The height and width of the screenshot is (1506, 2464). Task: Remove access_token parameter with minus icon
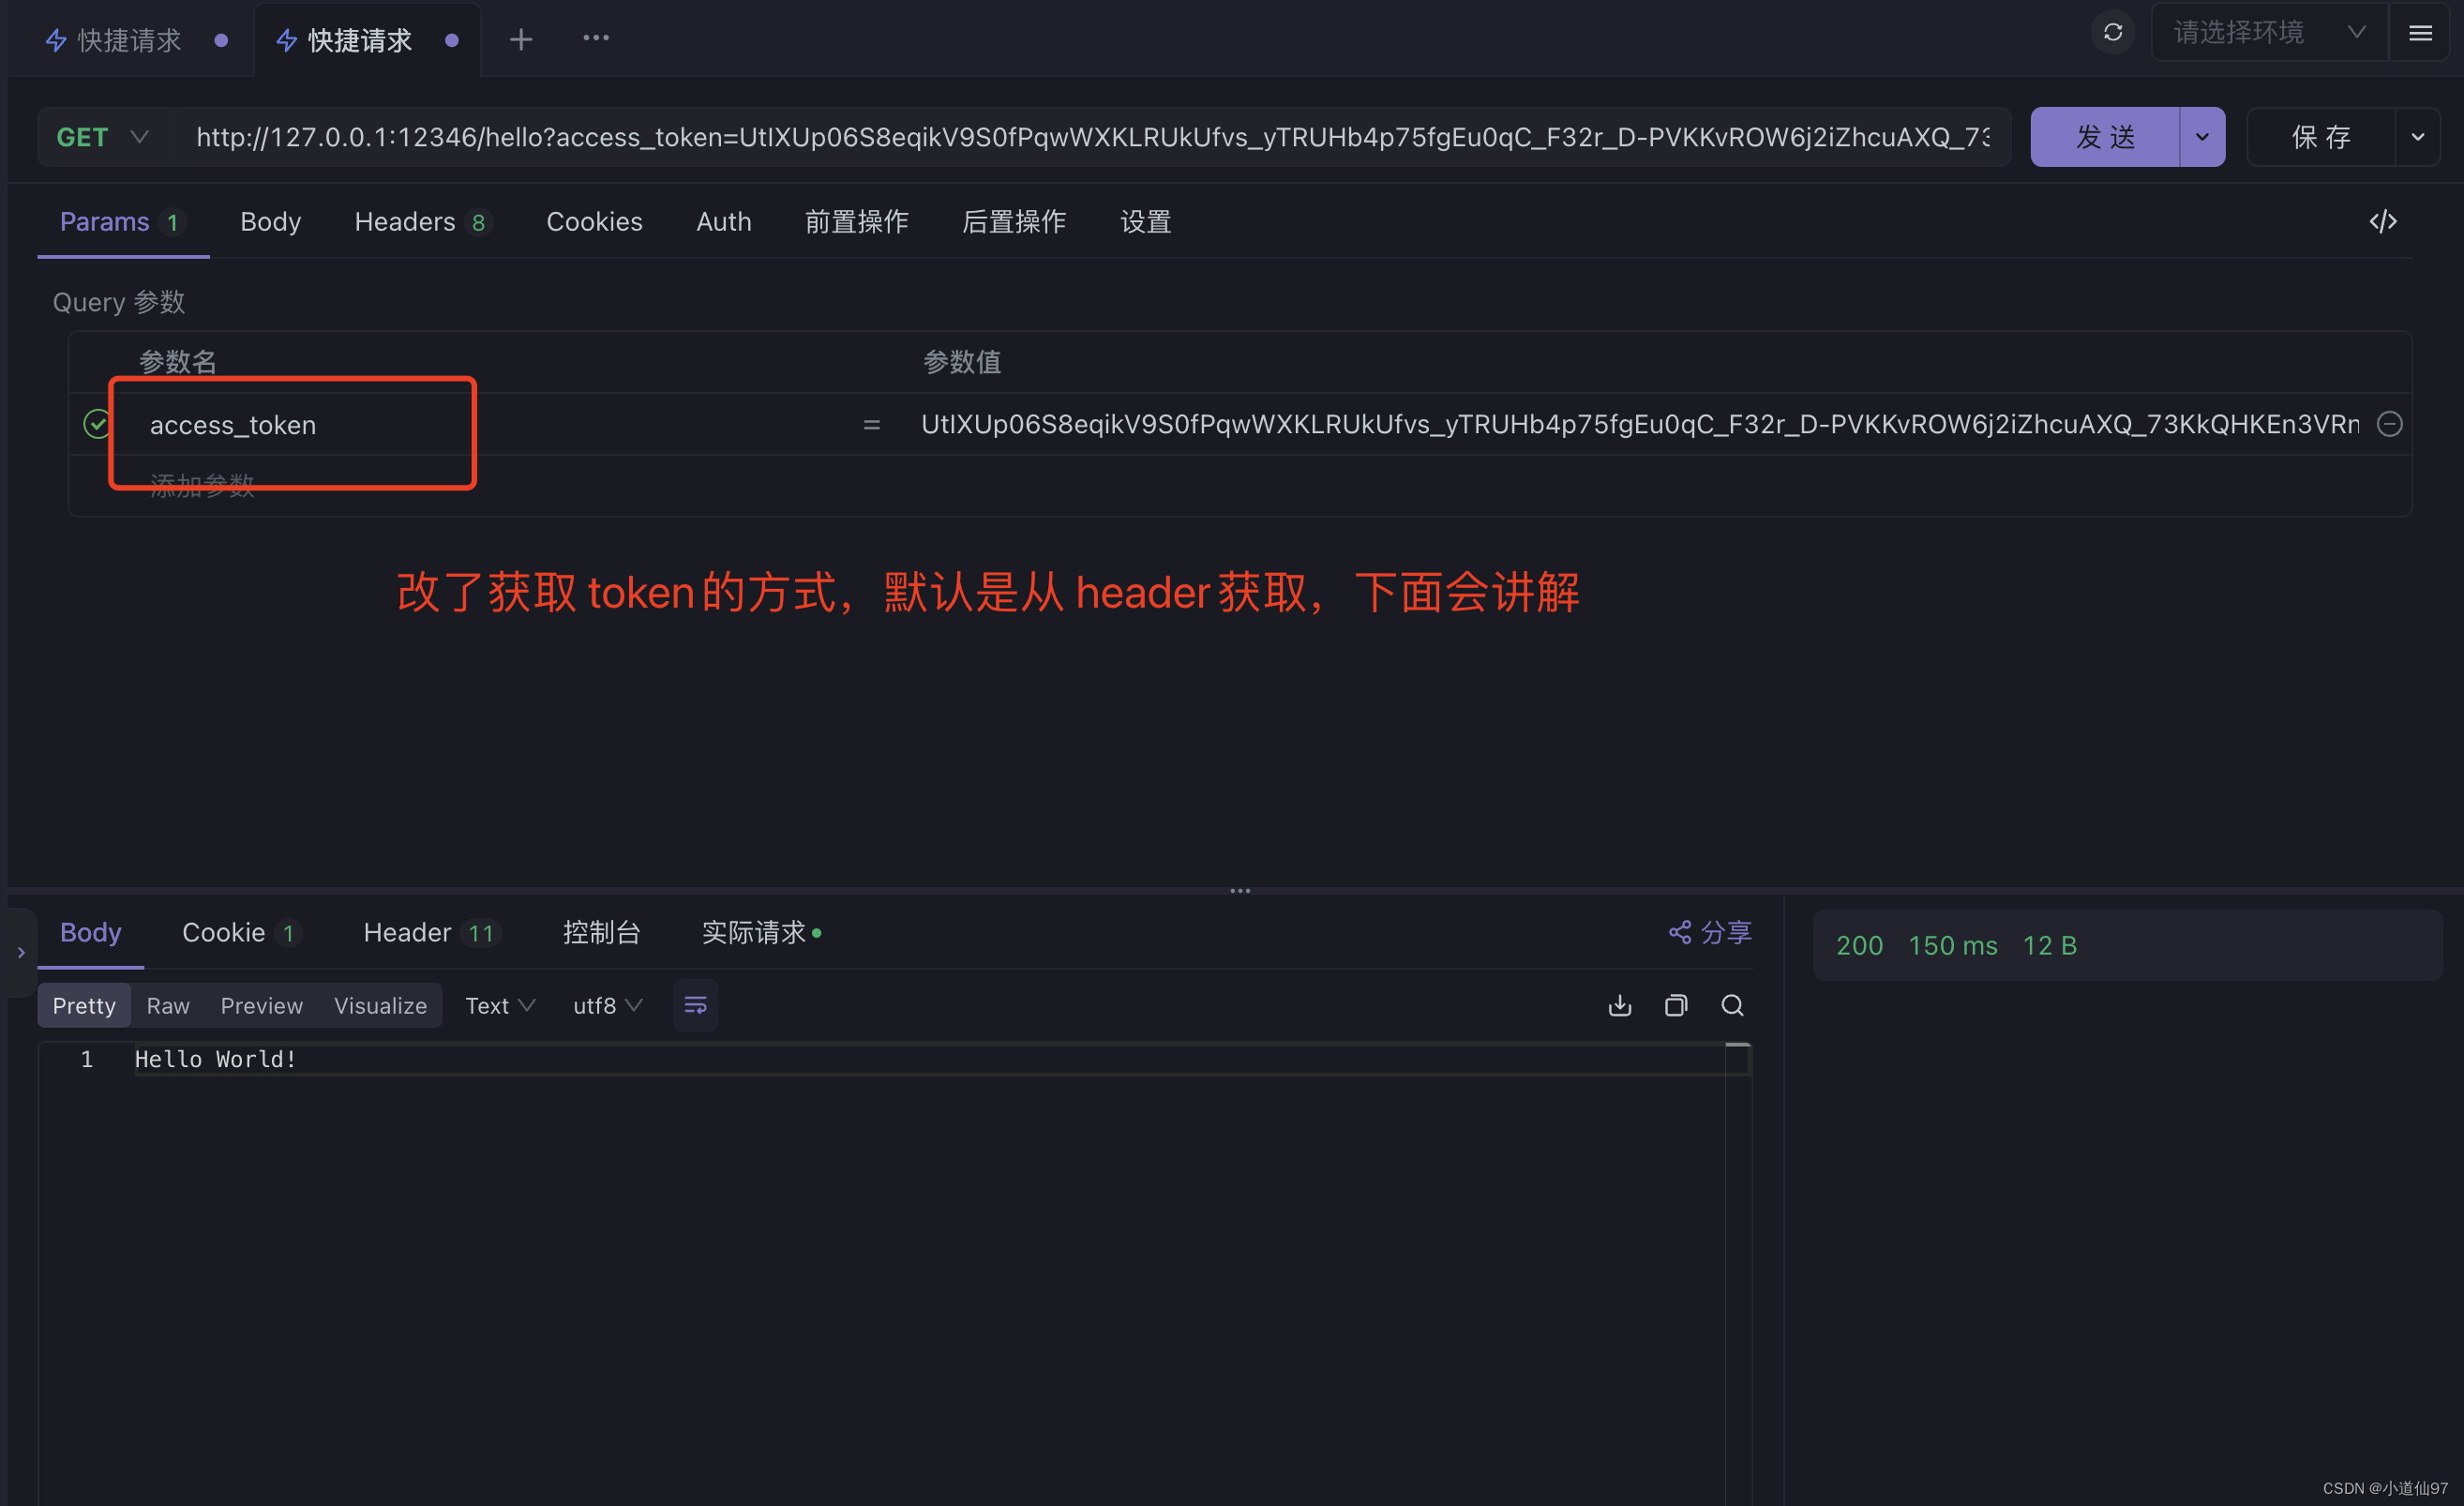2389,424
